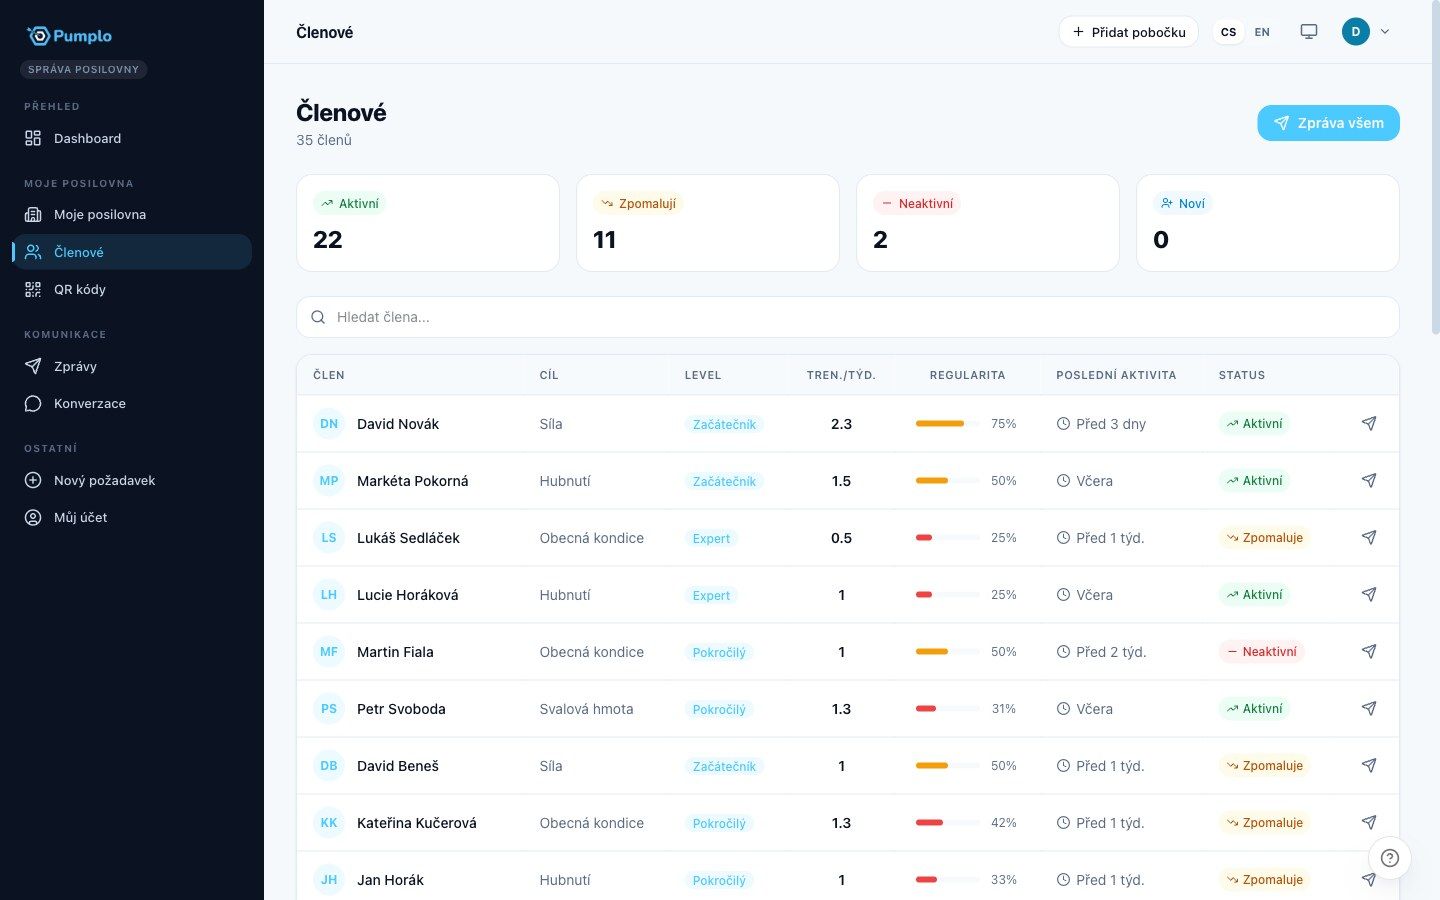Click the monitor display theme icon
The width and height of the screenshot is (1440, 900).
tap(1309, 32)
